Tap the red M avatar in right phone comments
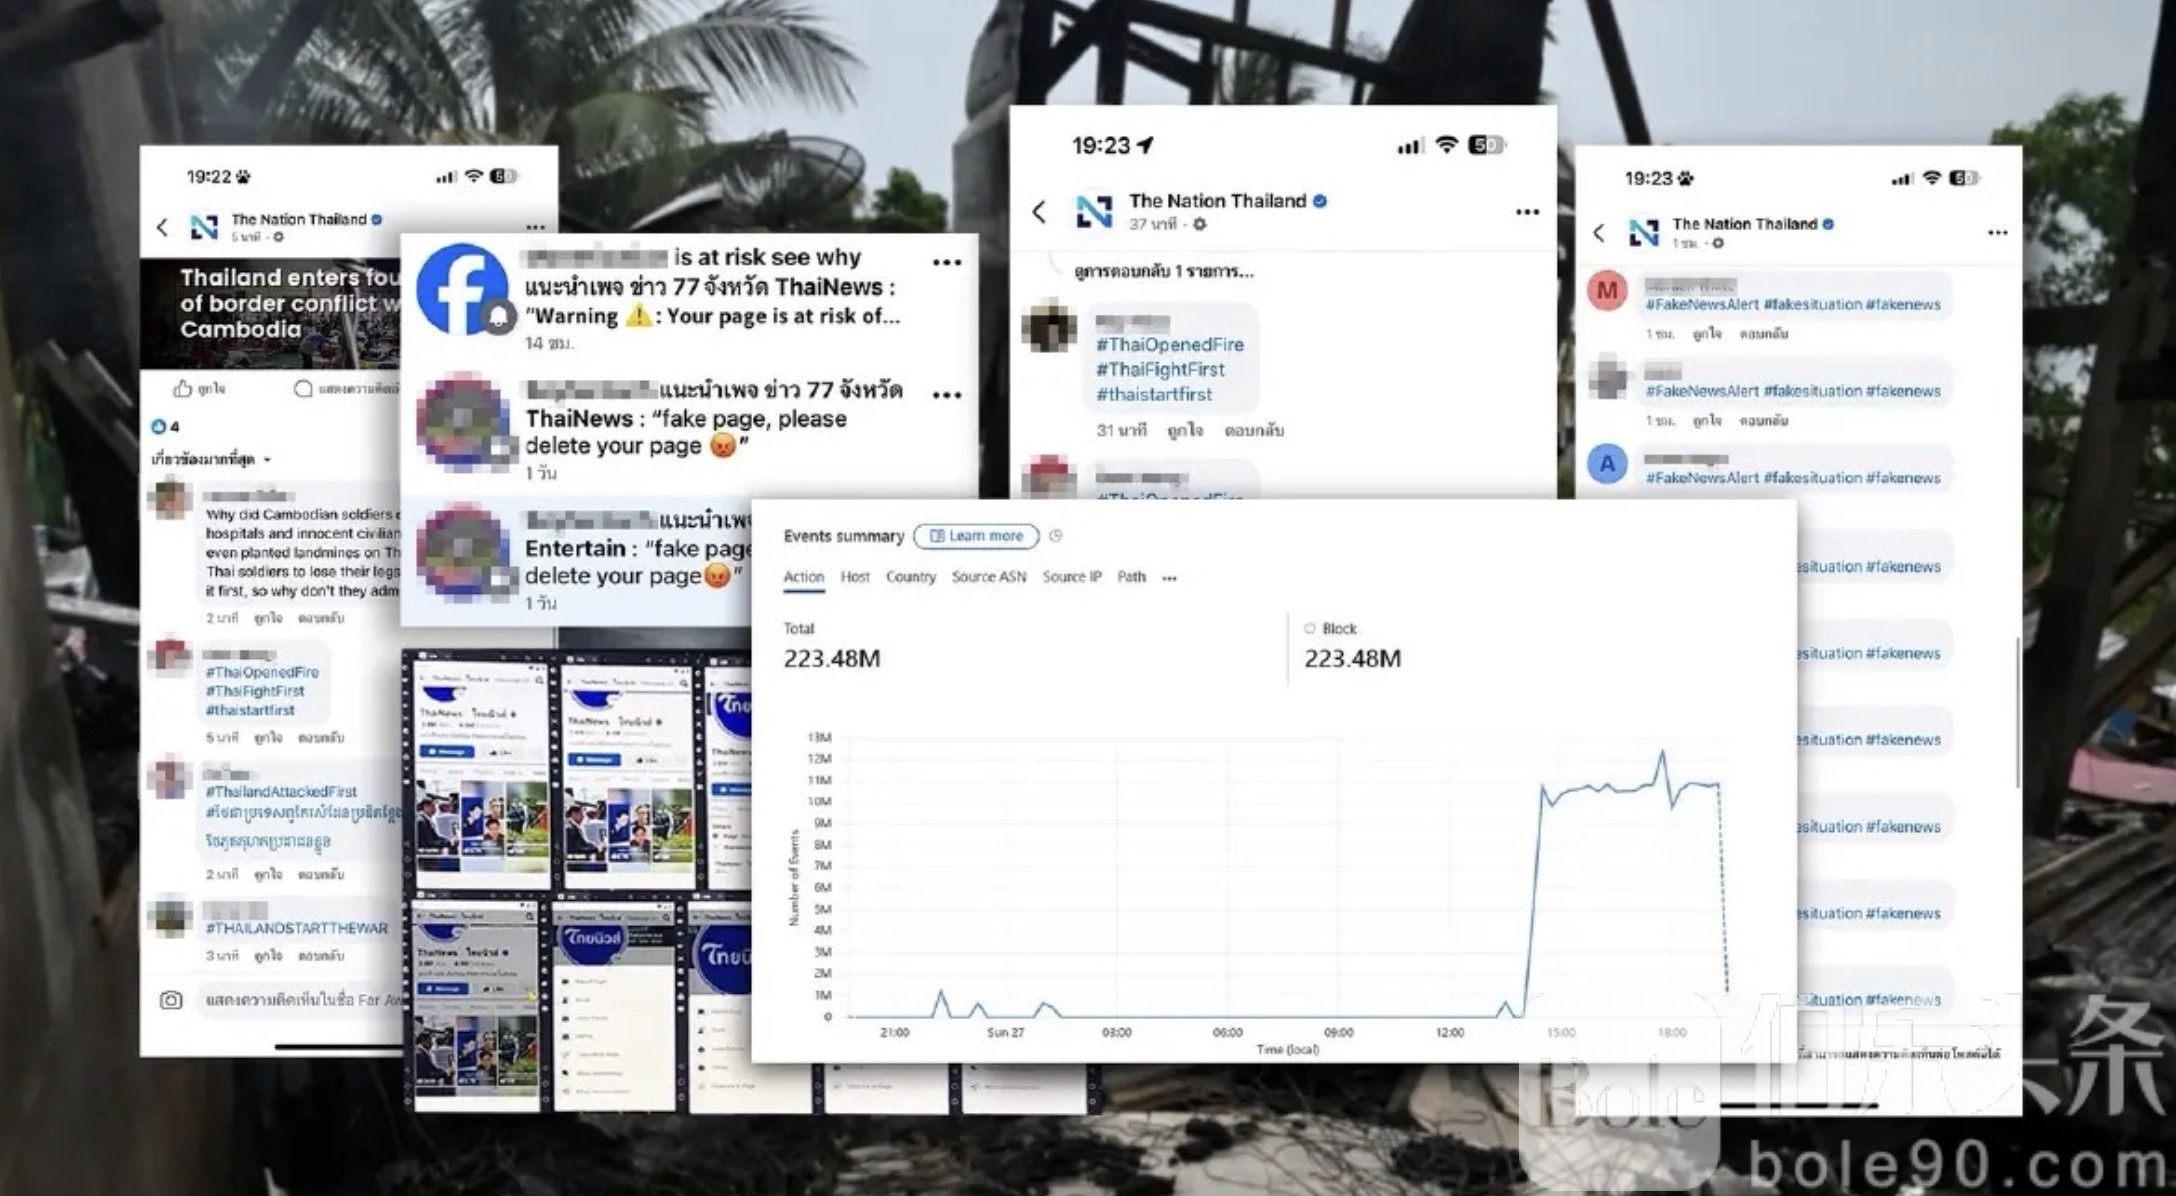 1607,290
